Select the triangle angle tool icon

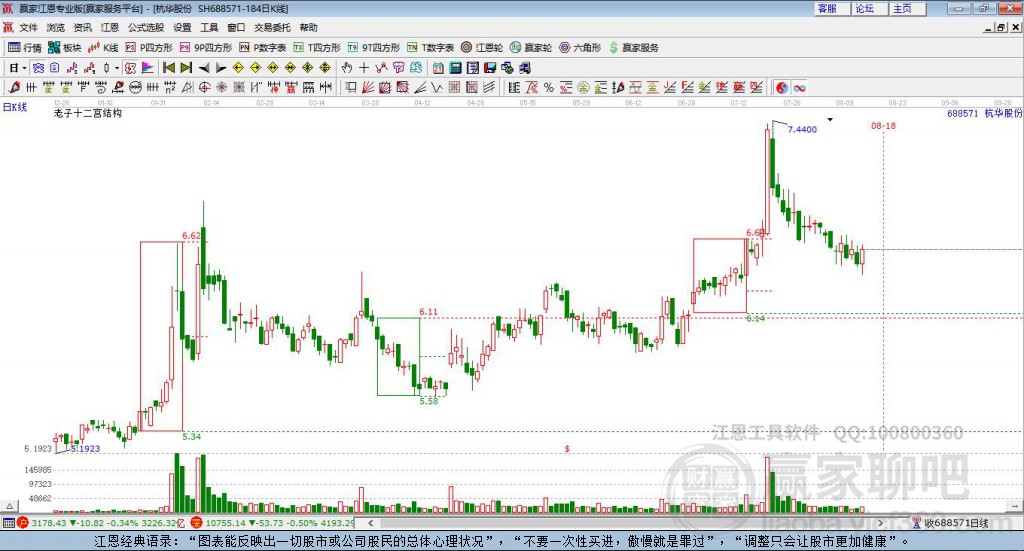(187, 87)
